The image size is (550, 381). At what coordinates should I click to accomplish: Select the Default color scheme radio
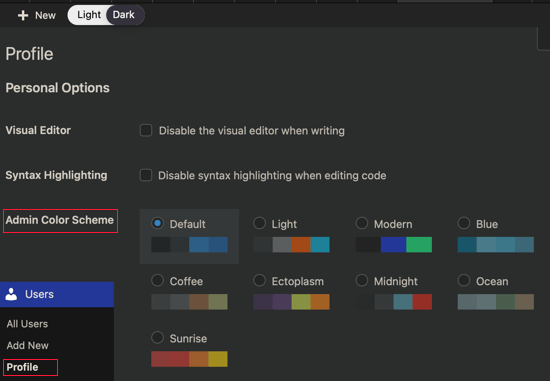tap(157, 223)
